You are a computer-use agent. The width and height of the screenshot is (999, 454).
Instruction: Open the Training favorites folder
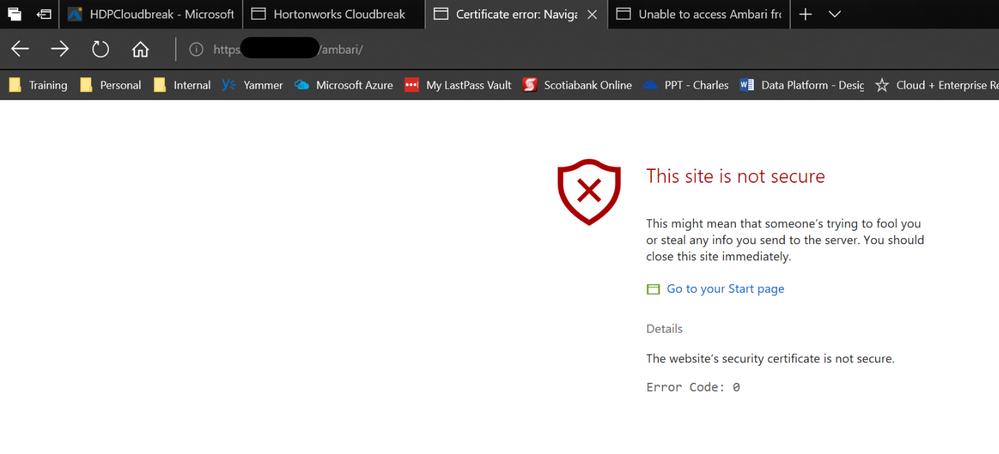(38, 85)
